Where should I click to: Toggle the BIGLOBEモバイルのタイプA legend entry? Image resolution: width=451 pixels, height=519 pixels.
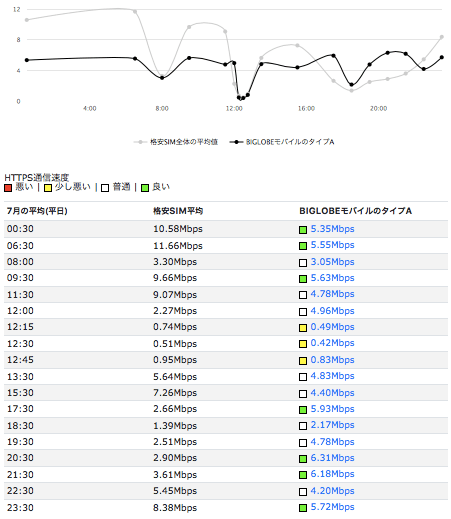click(x=282, y=142)
